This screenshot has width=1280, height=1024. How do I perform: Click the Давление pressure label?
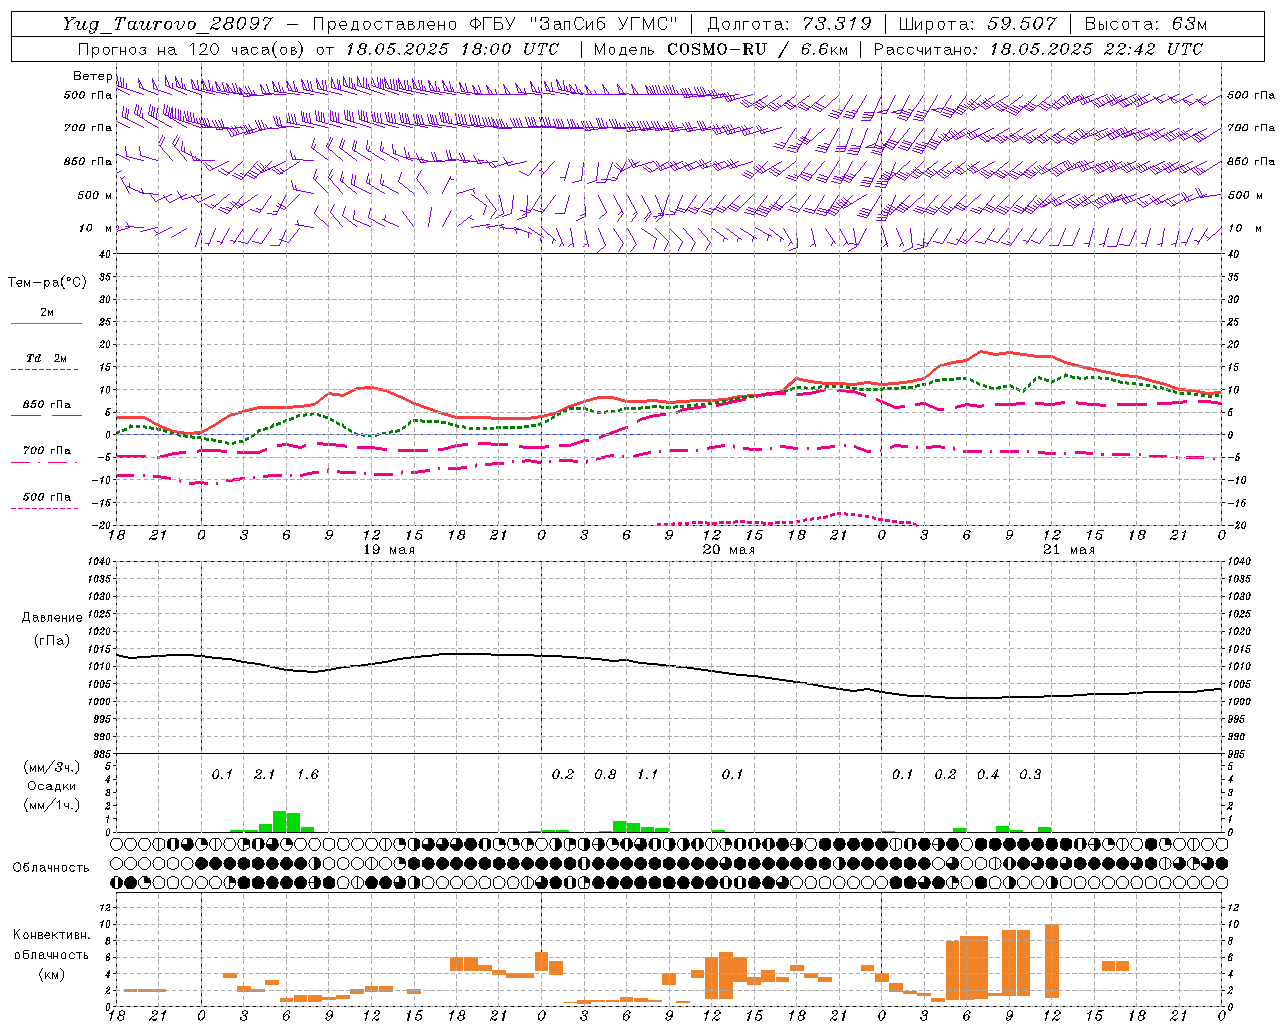[x=52, y=618]
